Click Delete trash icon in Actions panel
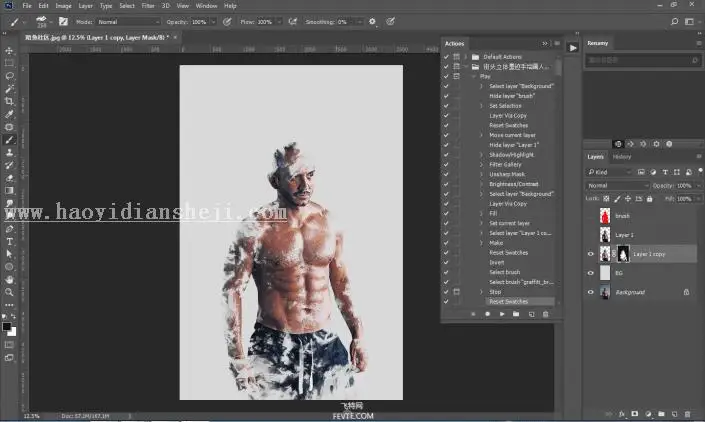The image size is (705, 422). click(545, 314)
